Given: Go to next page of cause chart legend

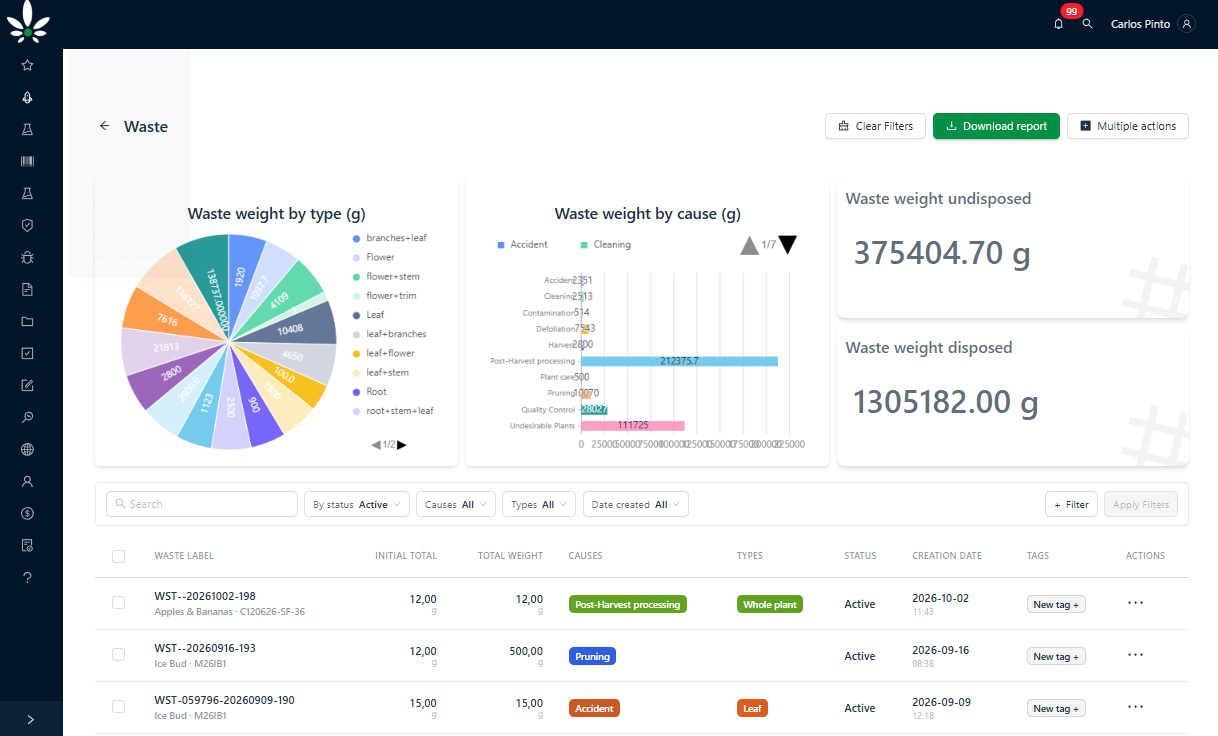Looking at the screenshot, I should tap(788, 245).
